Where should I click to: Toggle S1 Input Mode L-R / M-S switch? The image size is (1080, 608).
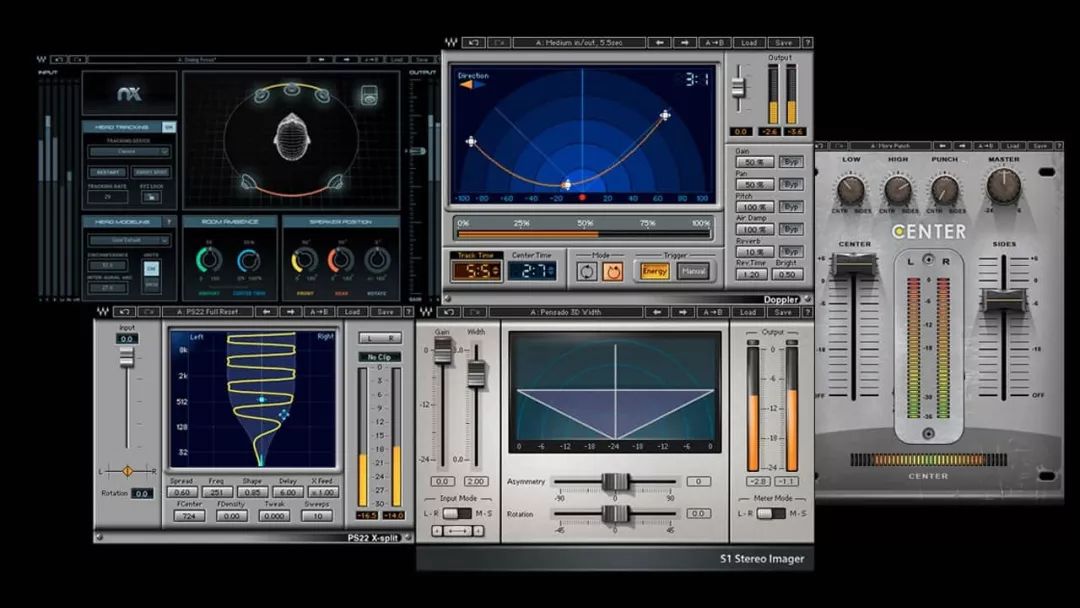456,513
